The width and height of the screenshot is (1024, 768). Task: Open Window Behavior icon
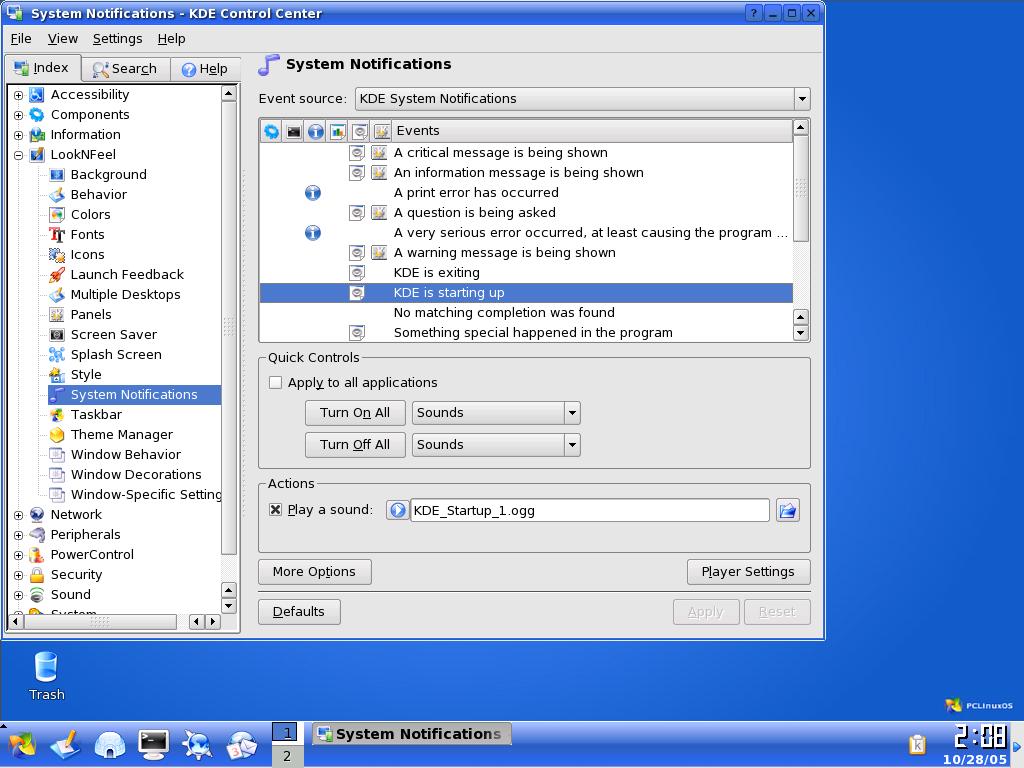click(57, 455)
